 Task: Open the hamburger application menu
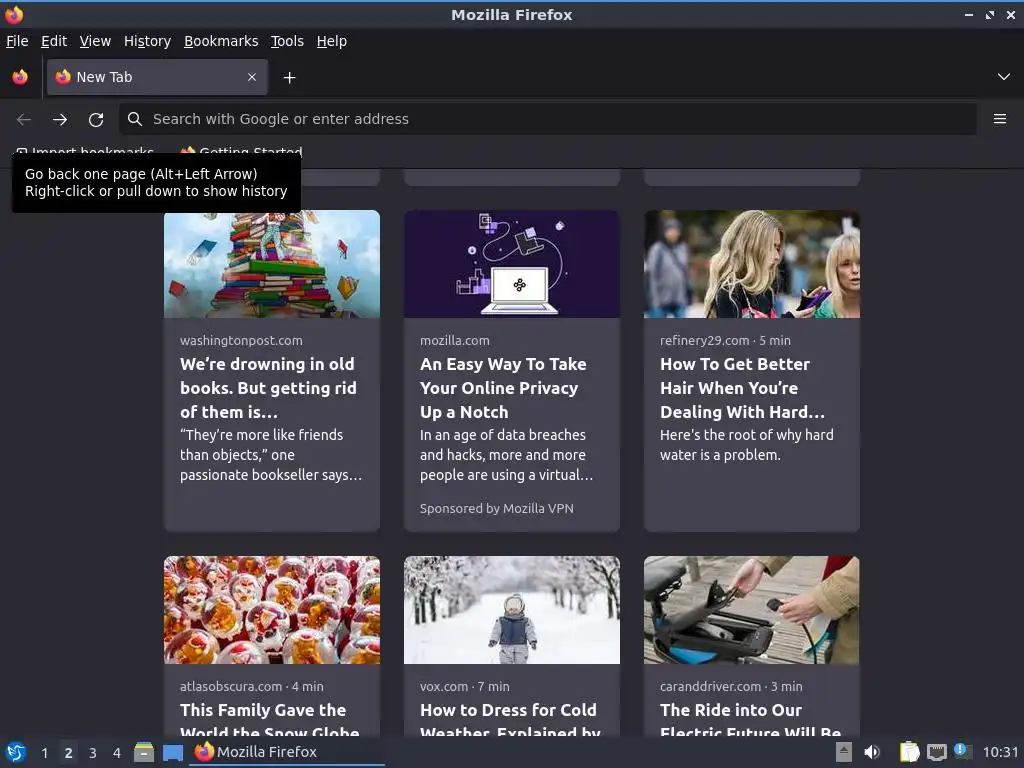click(x=999, y=119)
